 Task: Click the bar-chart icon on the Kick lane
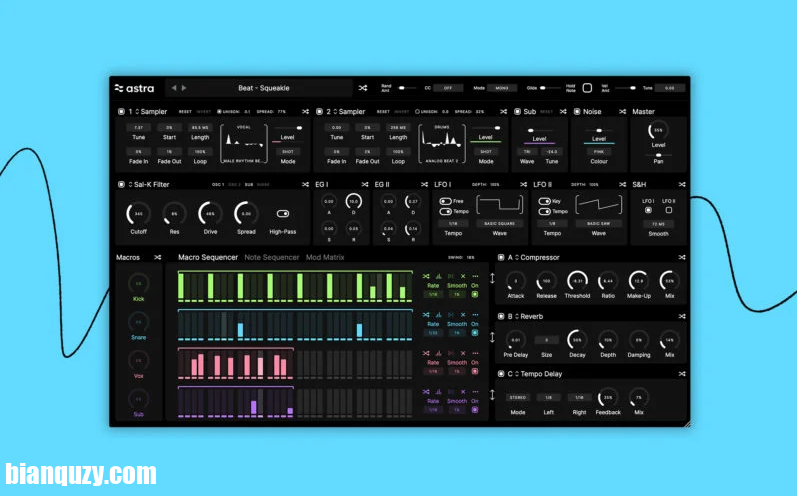[x=438, y=276]
